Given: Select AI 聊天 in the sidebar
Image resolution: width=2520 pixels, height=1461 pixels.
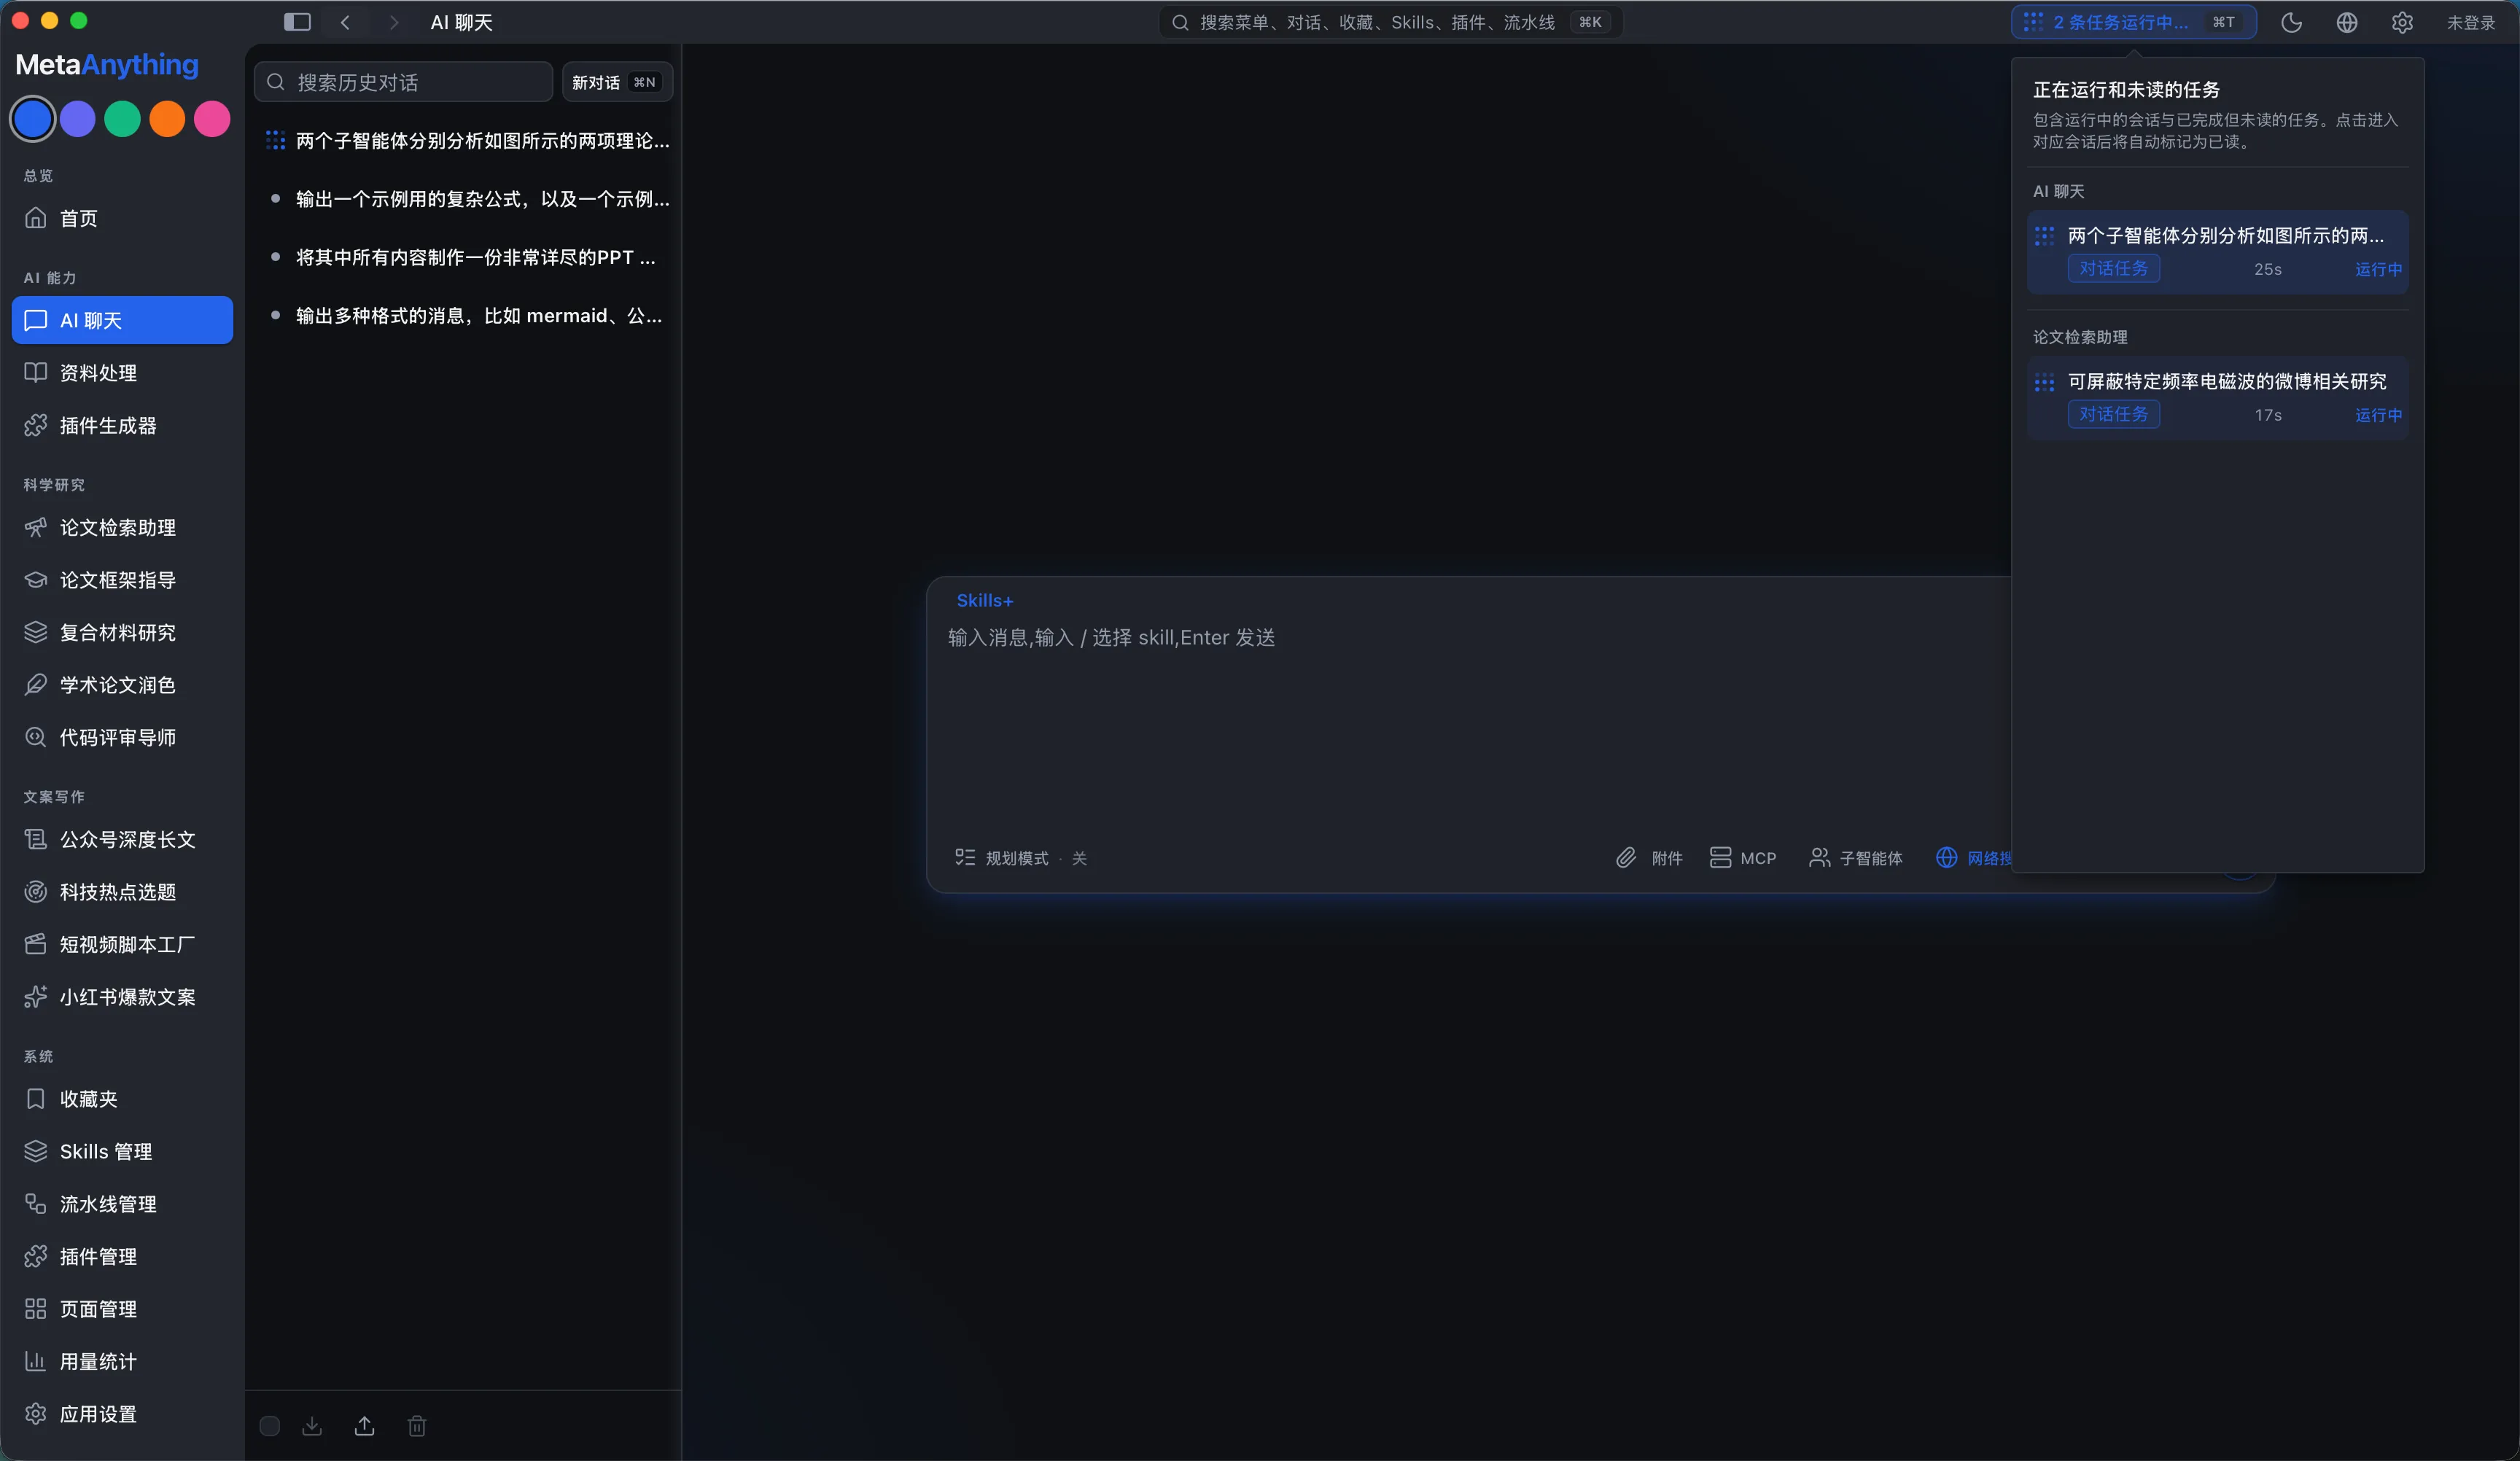Looking at the screenshot, I should click(x=122, y=320).
